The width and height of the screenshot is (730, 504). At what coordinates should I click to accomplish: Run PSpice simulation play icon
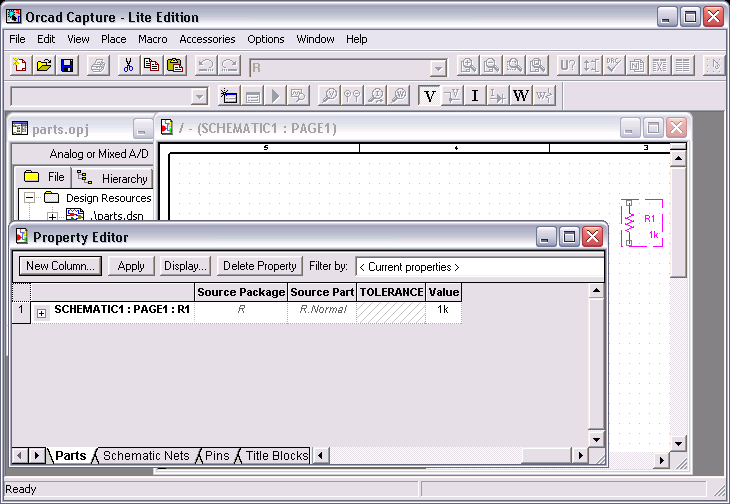[x=276, y=96]
